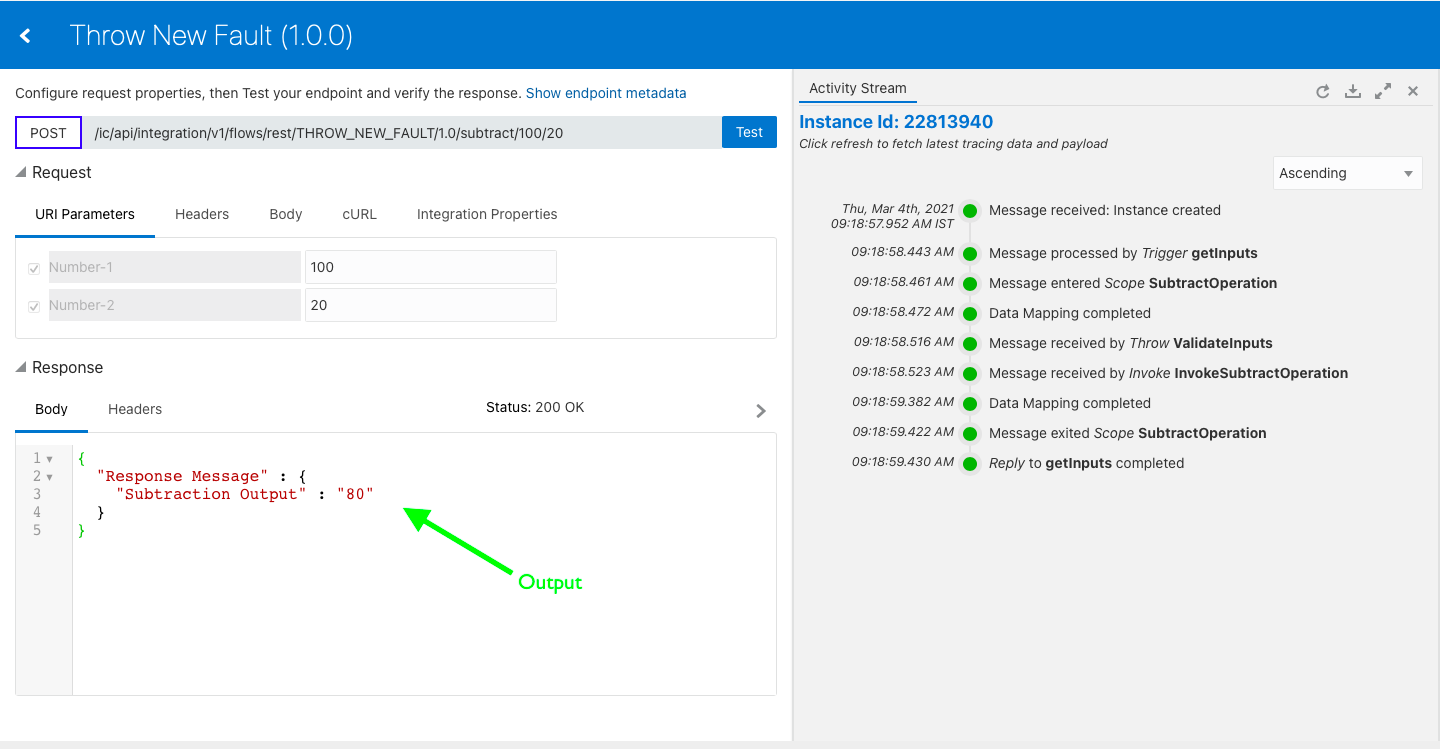Click the "80" value in response
This screenshot has width=1440, height=749.
tap(355, 494)
